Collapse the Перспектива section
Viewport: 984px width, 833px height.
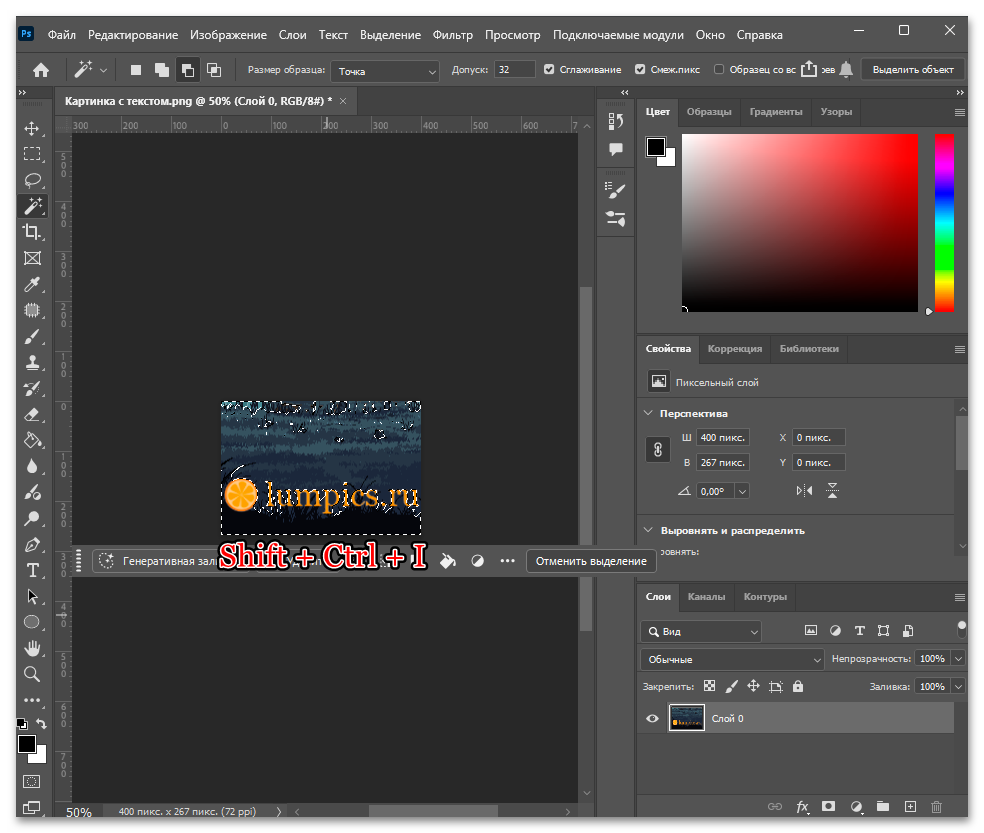(x=648, y=413)
